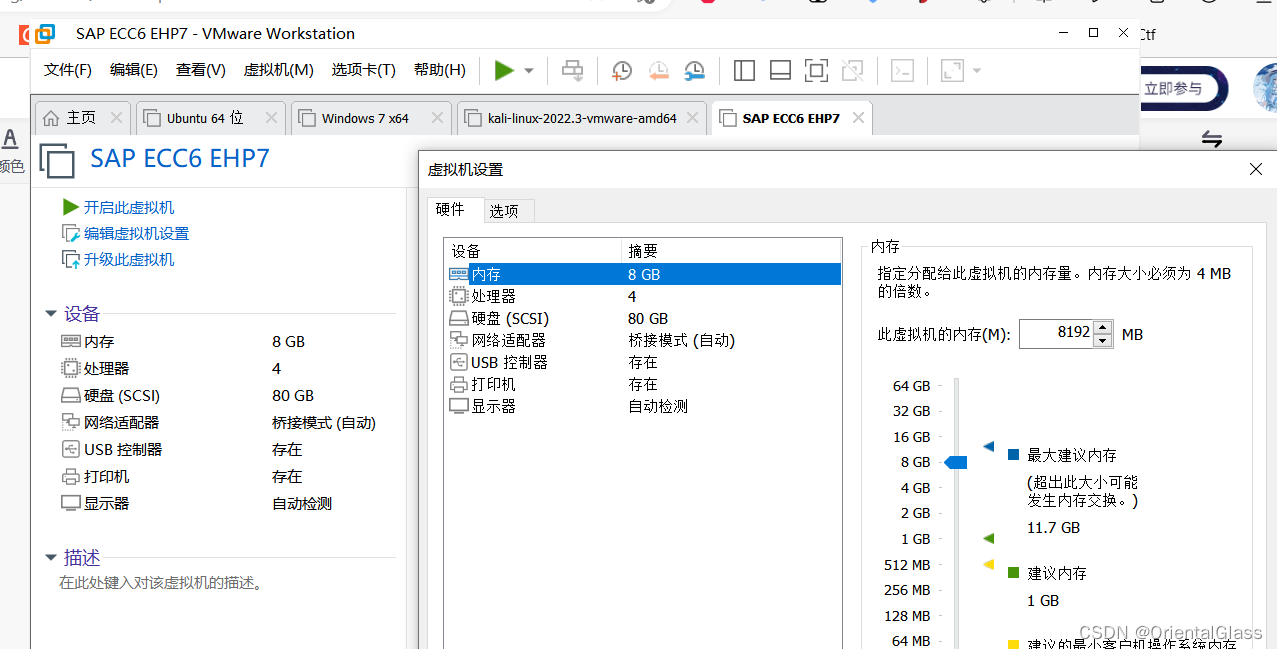Click the 设备 column header
Viewport: 1277px width, 649px height.
533,251
